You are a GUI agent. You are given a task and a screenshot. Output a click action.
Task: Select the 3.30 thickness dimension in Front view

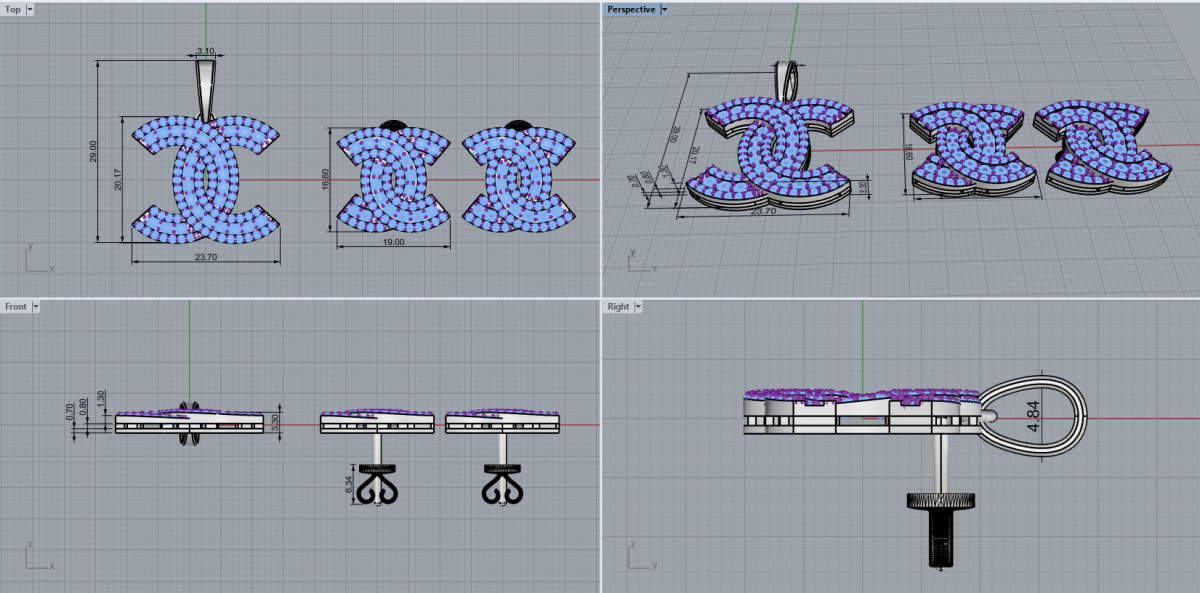click(277, 421)
